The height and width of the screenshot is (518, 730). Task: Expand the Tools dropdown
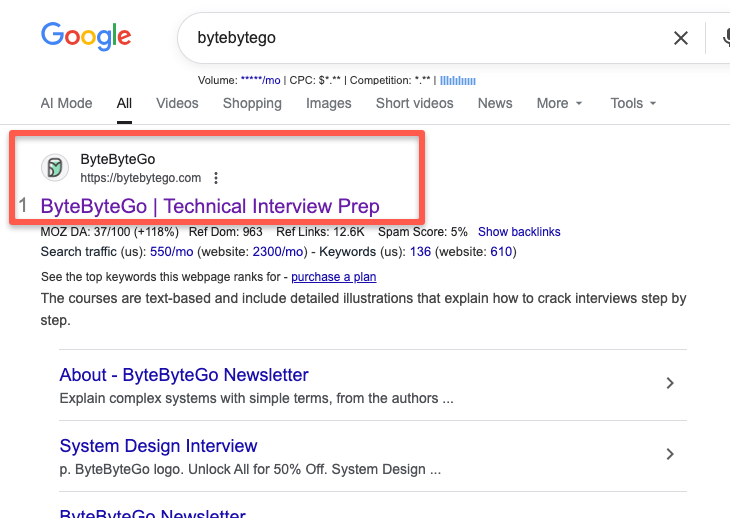[x=633, y=103]
